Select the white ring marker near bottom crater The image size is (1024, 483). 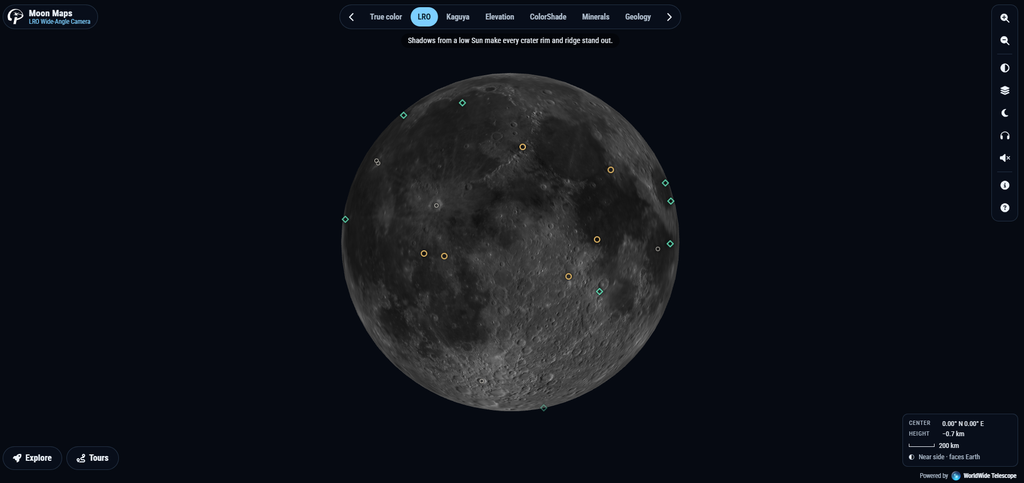(482, 381)
